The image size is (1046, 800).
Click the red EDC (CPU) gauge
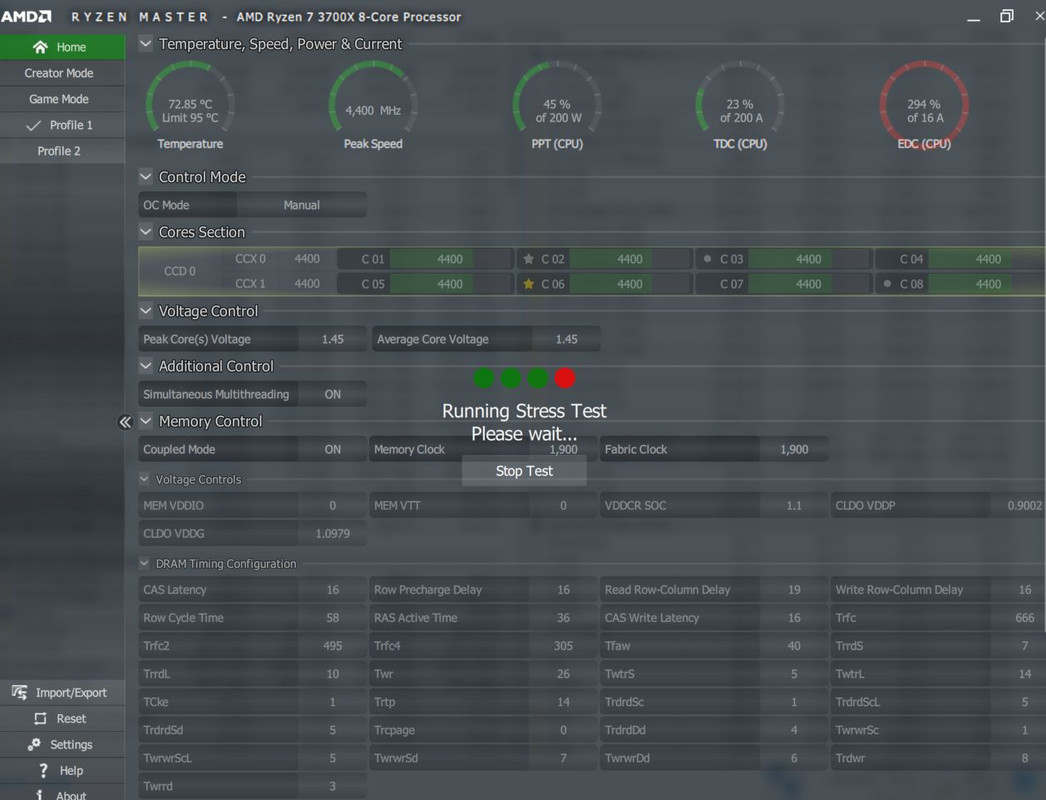point(924,105)
